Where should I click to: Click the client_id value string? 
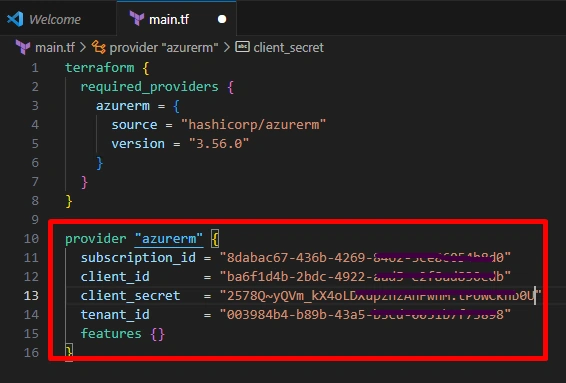pyautogui.click(x=365, y=277)
